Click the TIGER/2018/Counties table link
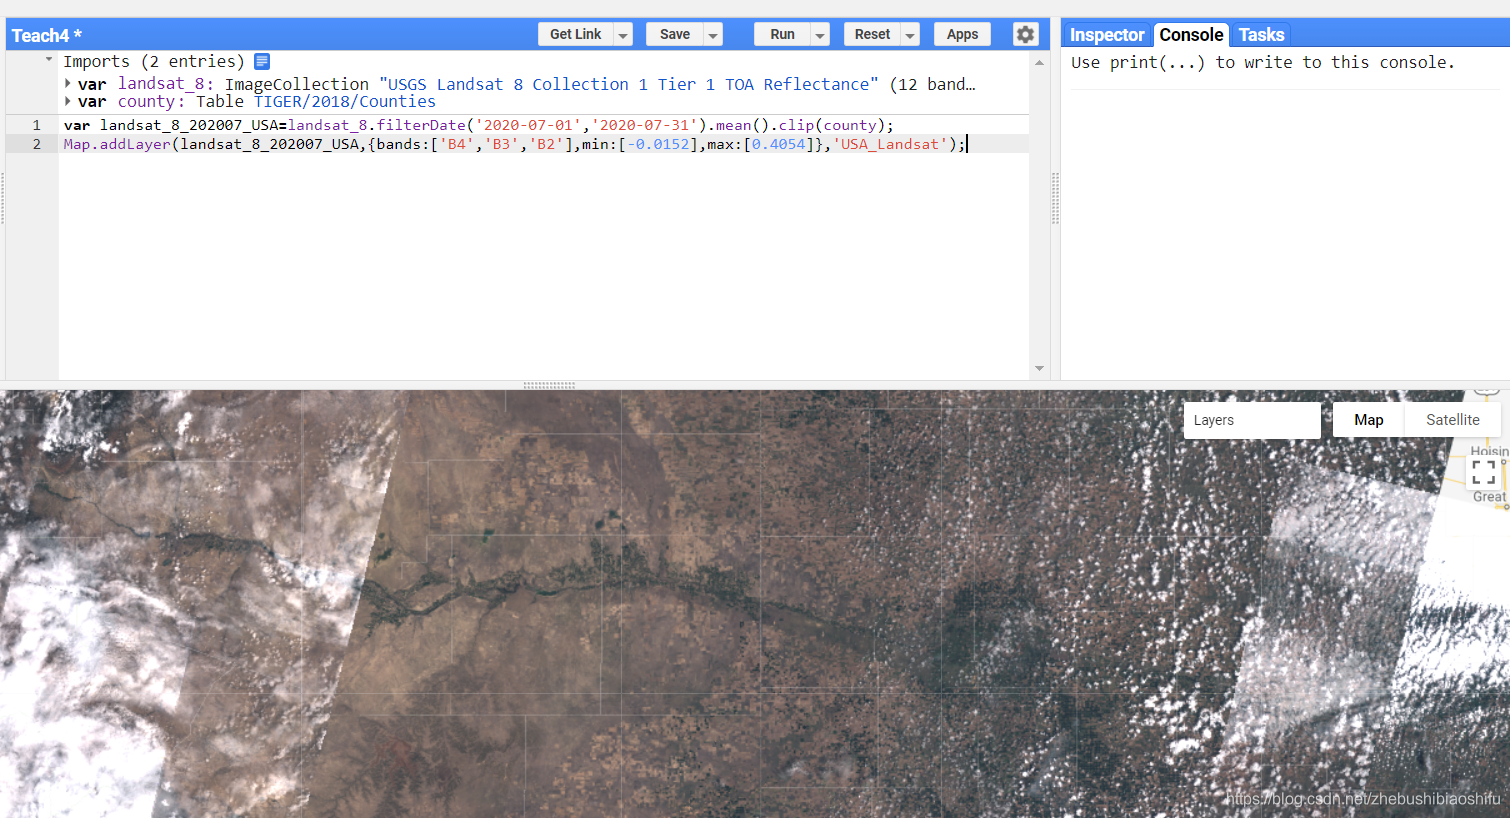Viewport: 1510px width, 818px height. (x=345, y=101)
